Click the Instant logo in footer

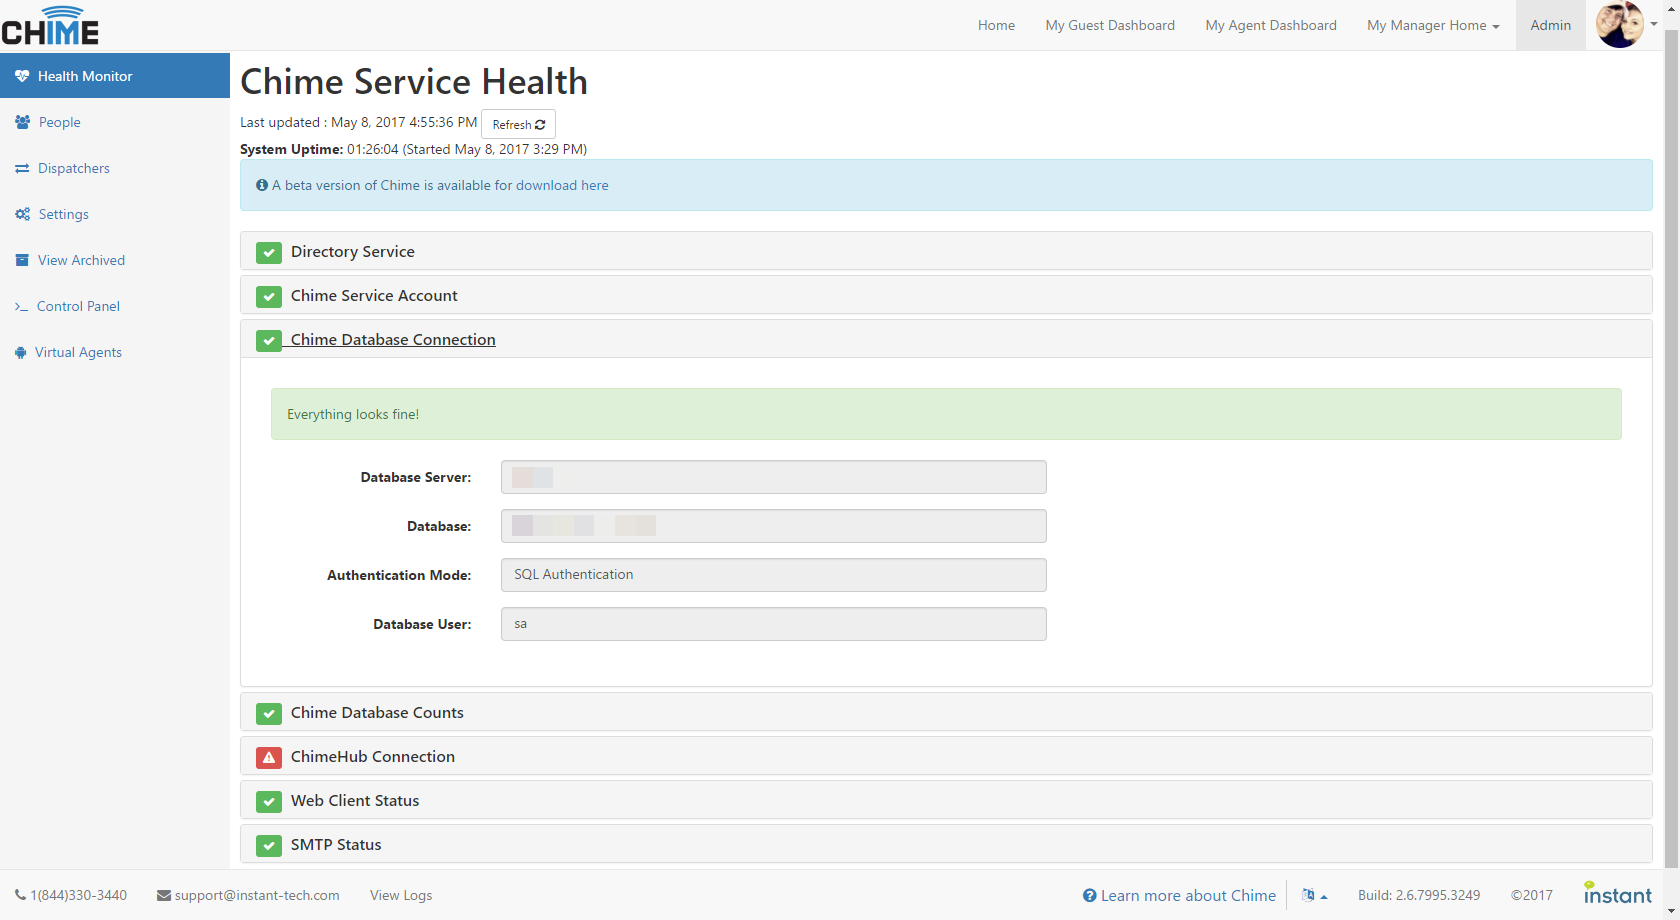point(1618,893)
